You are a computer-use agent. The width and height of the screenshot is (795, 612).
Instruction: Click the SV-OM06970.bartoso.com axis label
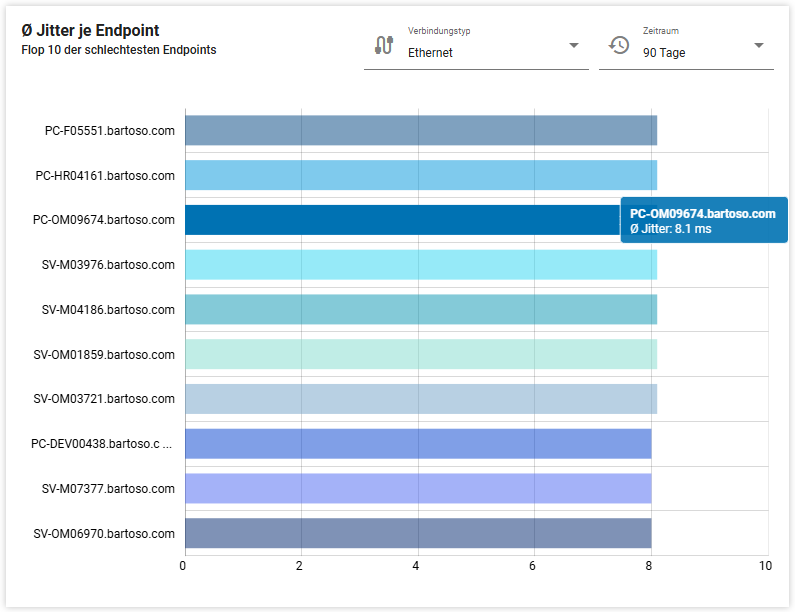tap(104, 533)
